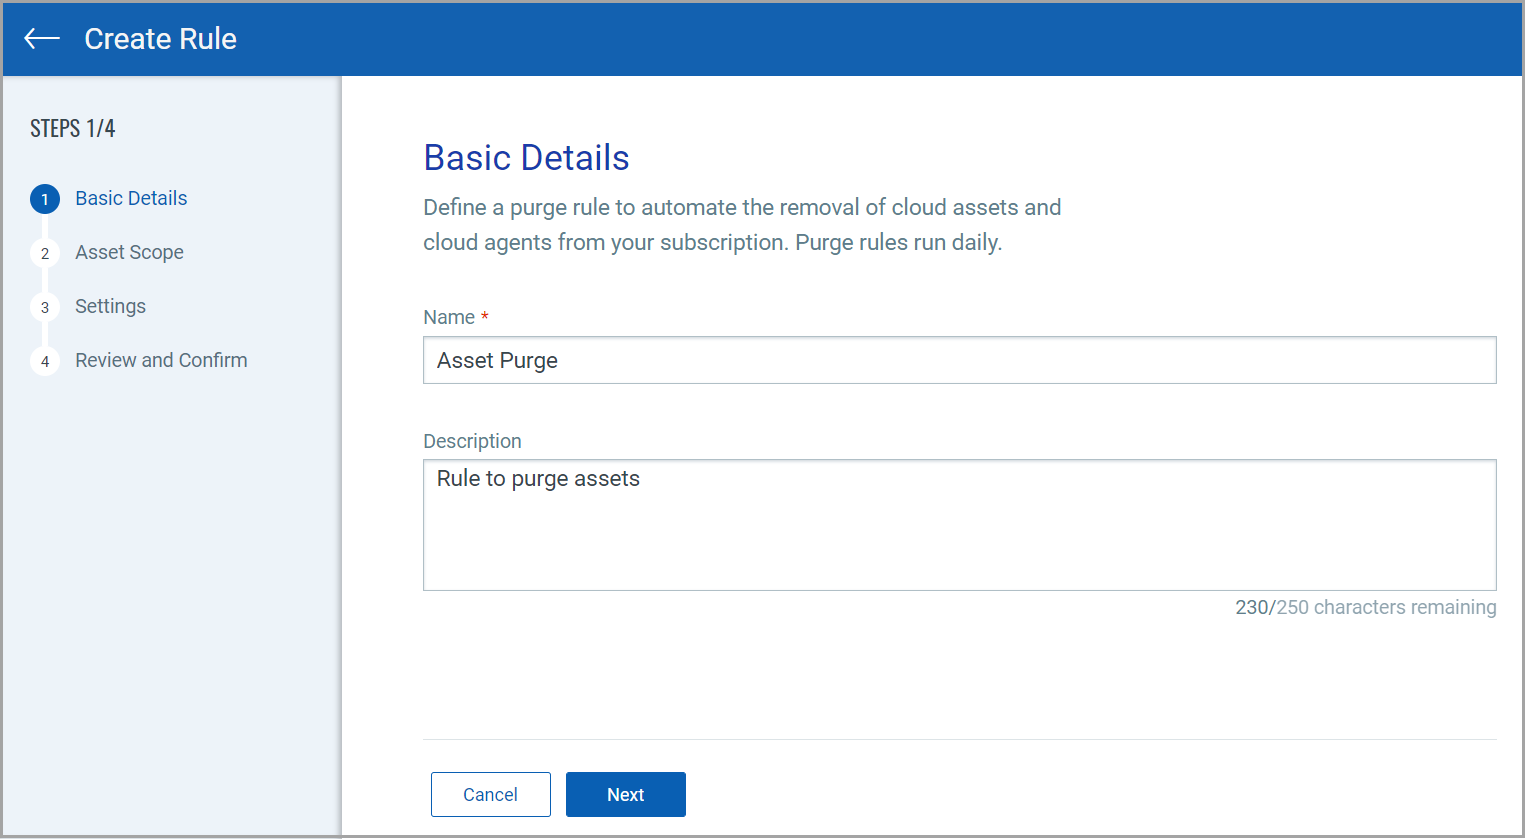Go to the Review and Confirm step

(161, 360)
